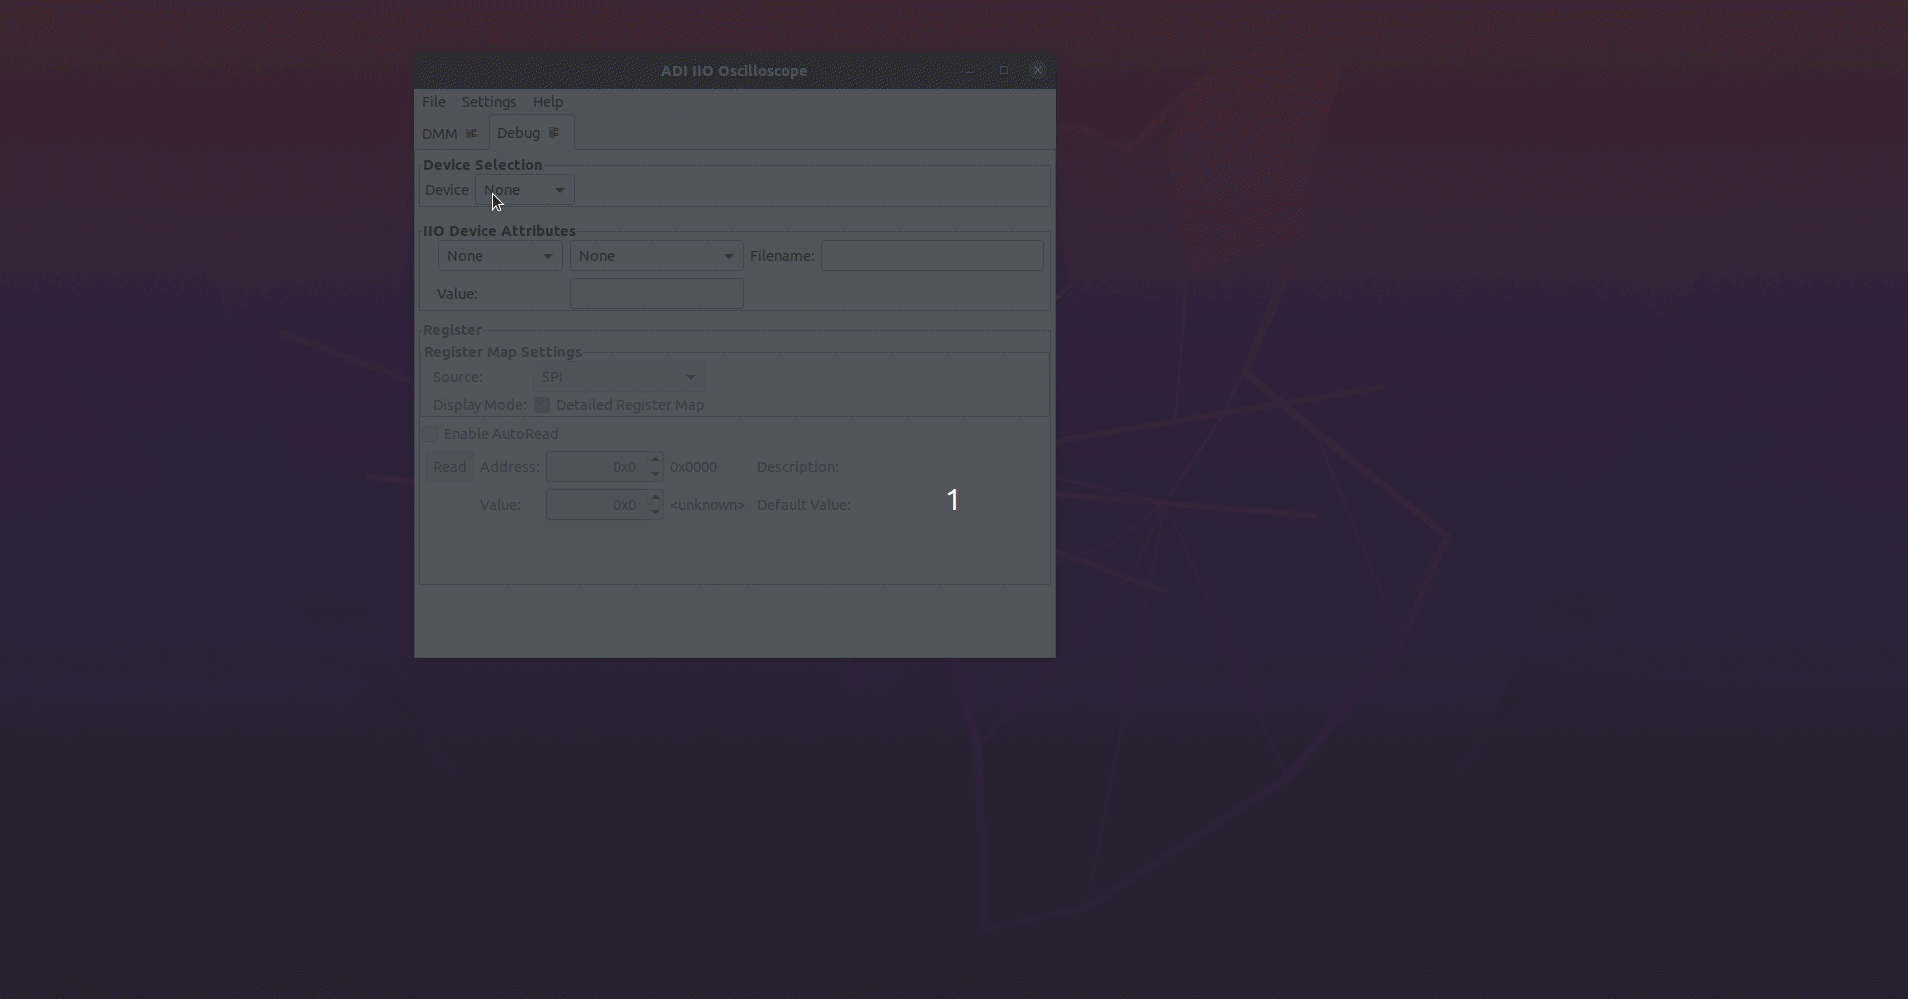Switch to the DMM tab
The width and height of the screenshot is (1908, 999).
(x=440, y=133)
